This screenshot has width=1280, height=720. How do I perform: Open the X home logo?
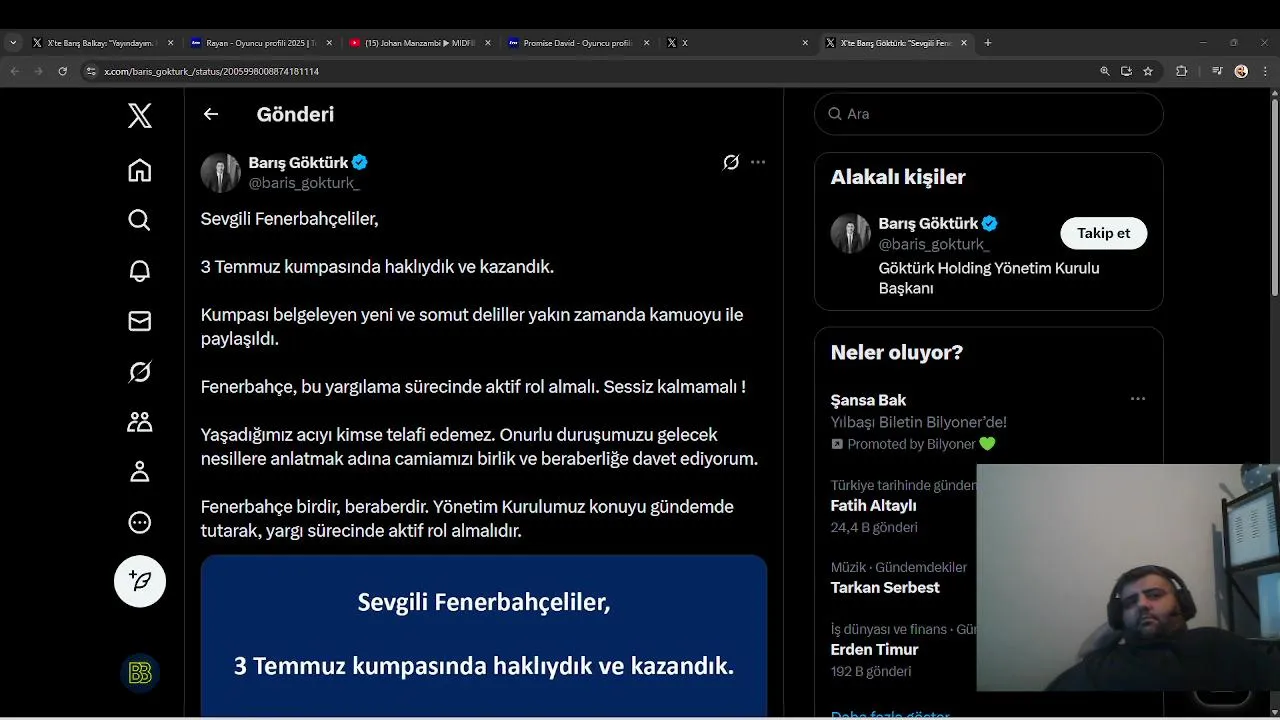[140, 115]
